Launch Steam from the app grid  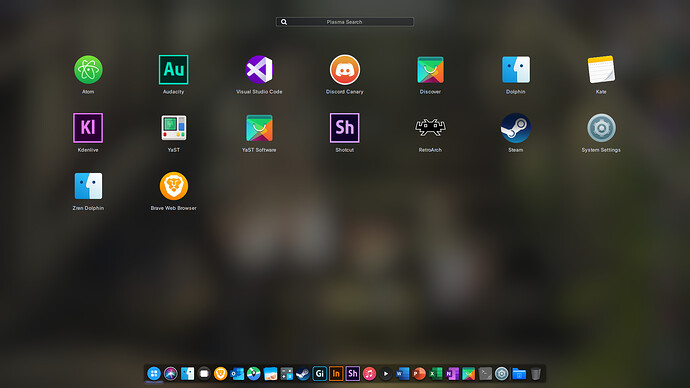[x=516, y=128]
